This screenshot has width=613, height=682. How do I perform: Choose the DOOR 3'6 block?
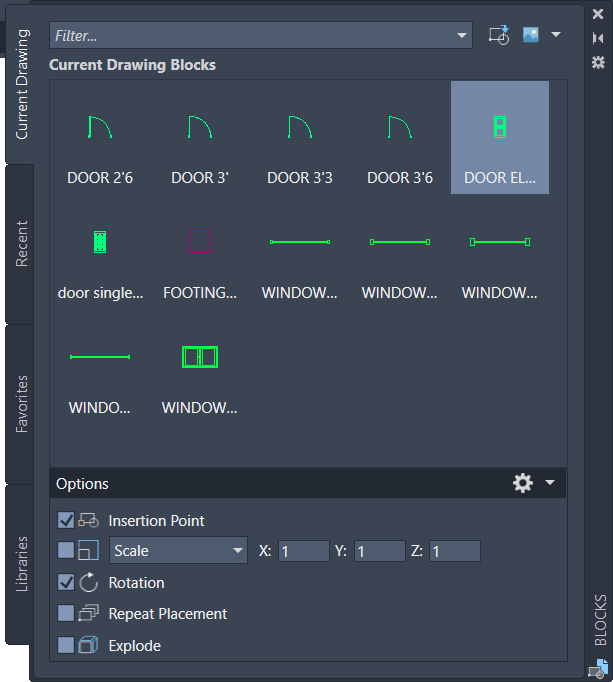click(400, 137)
